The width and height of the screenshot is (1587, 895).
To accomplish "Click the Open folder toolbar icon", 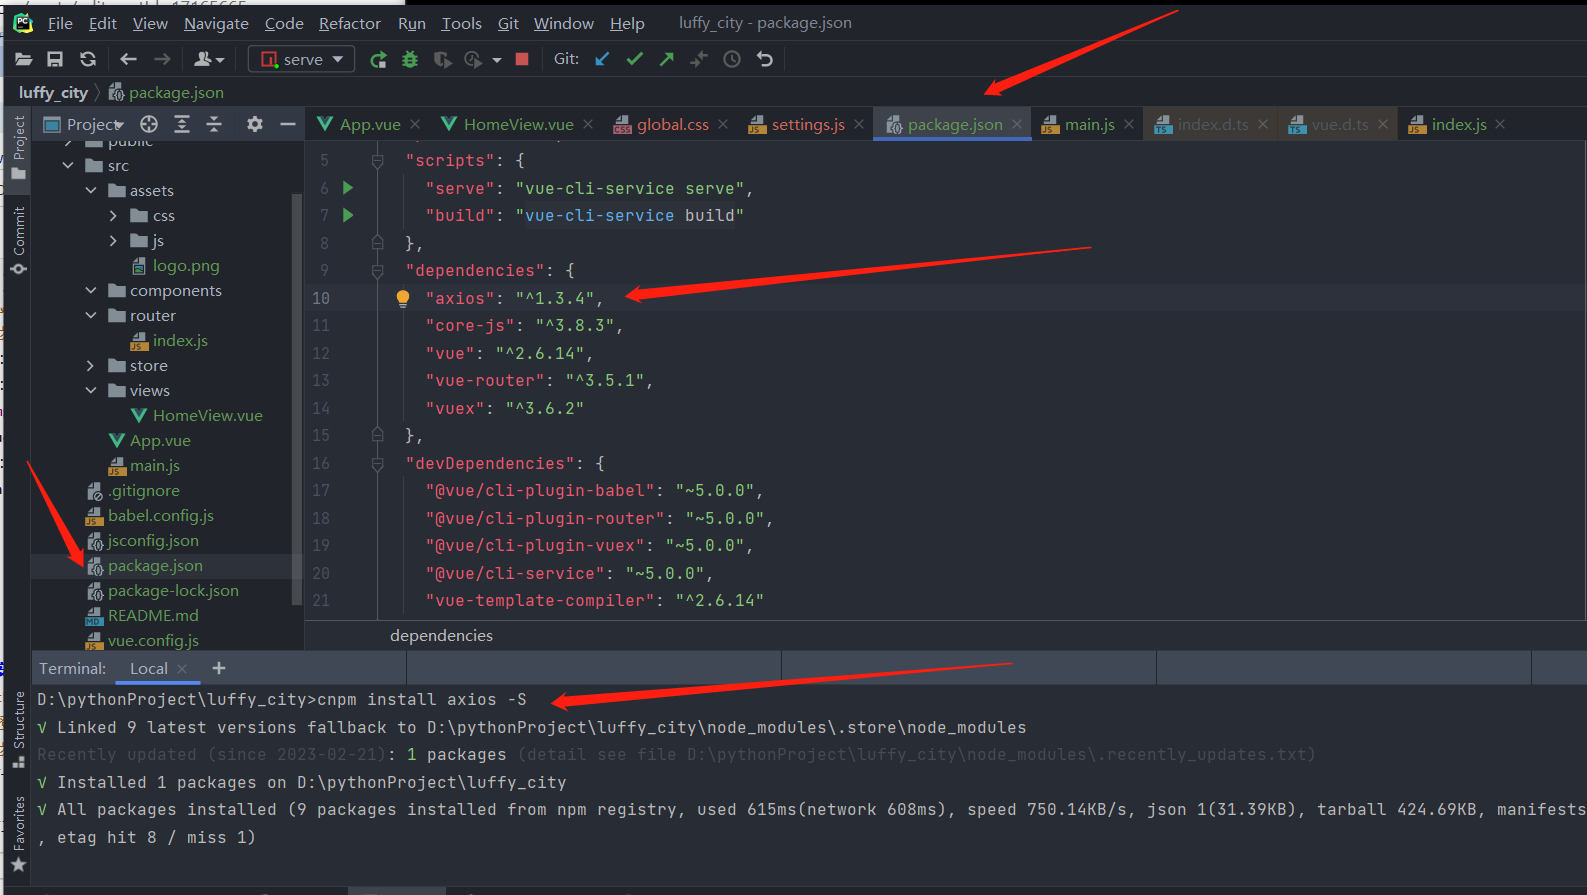I will (x=23, y=60).
